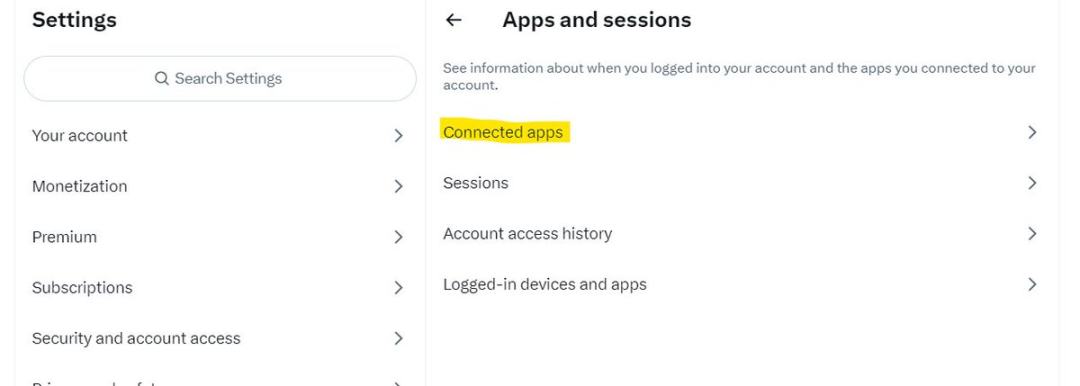Open the Premium settings entry
1080x386 pixels.
220,237
